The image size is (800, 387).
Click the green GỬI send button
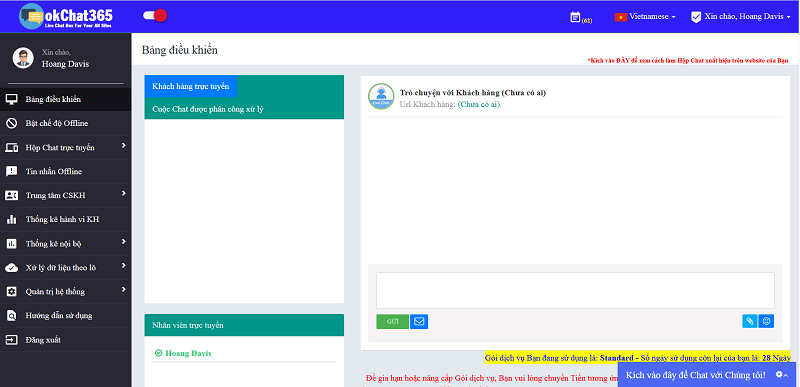pos(392,322)
